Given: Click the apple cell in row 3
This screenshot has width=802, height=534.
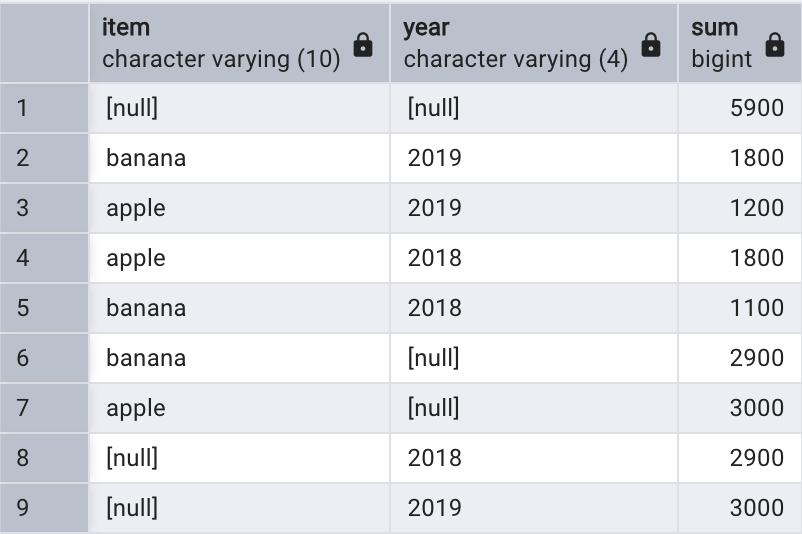Looking at the screenshot, I should click(239, 208).
